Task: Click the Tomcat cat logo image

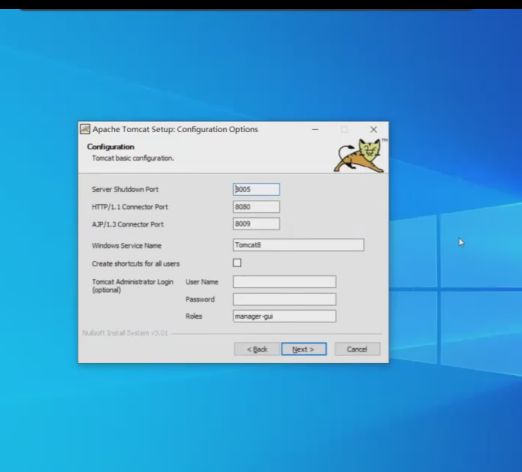Action: click(359, 156)
